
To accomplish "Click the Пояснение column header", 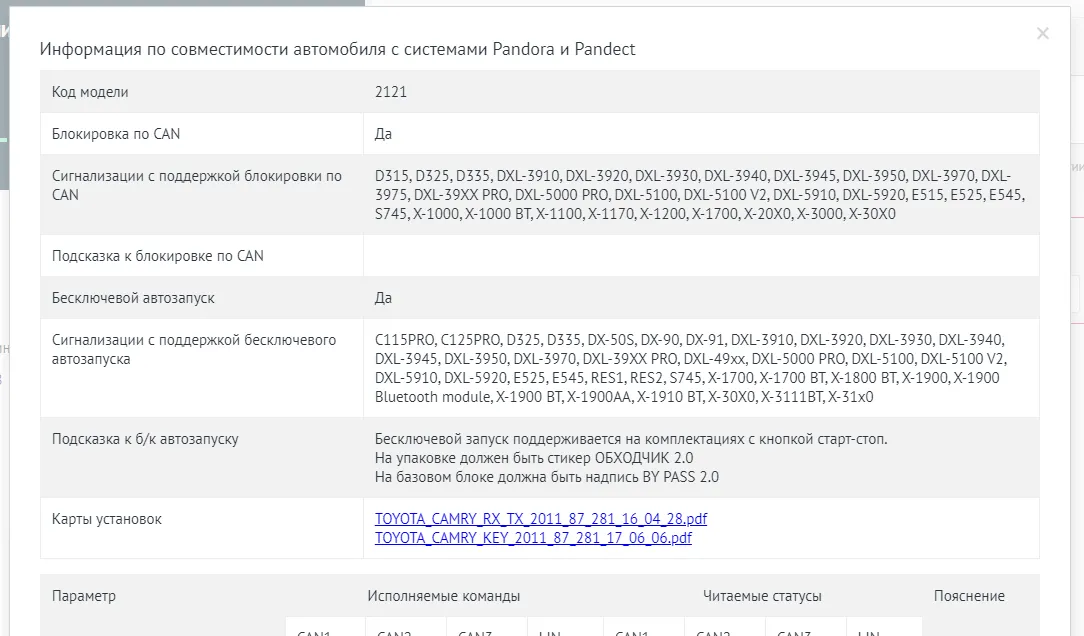I will click(x=969, y=595).
